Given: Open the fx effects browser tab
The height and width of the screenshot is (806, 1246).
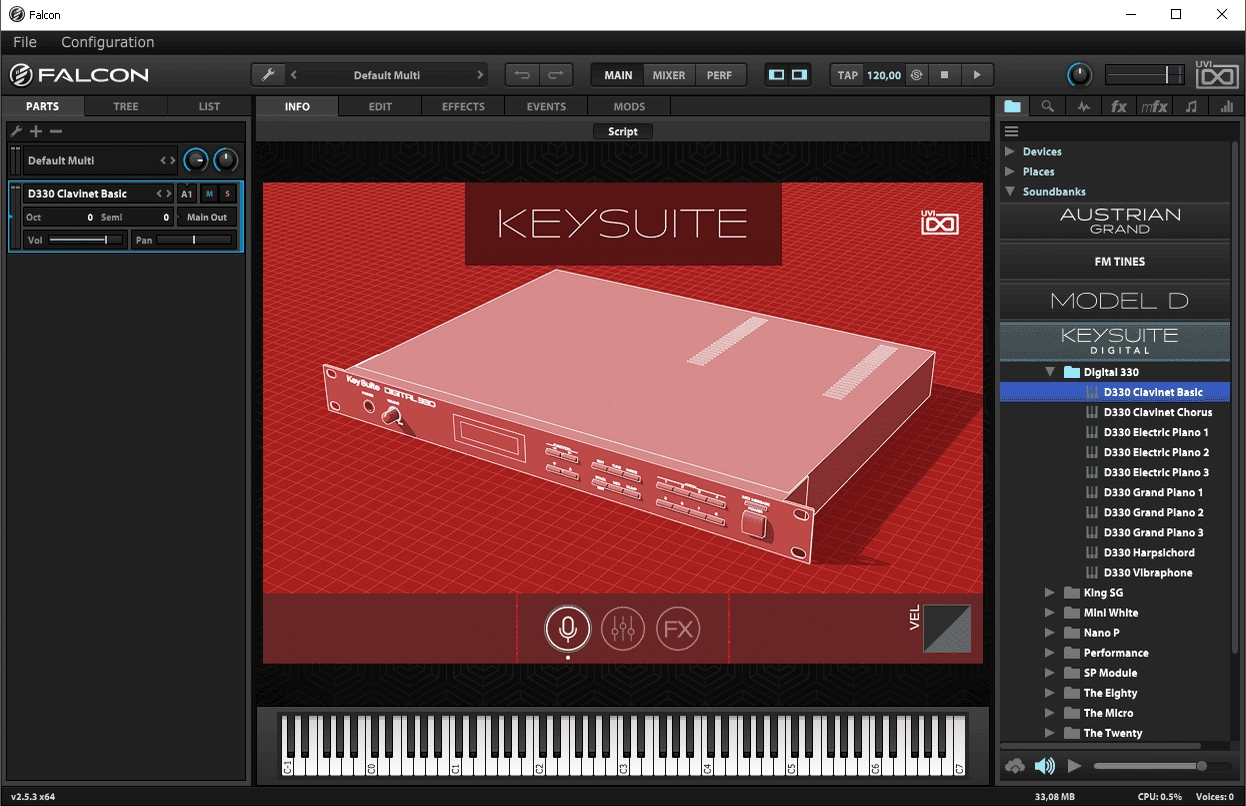Looking at the screenshot, I should [1119, 106].
